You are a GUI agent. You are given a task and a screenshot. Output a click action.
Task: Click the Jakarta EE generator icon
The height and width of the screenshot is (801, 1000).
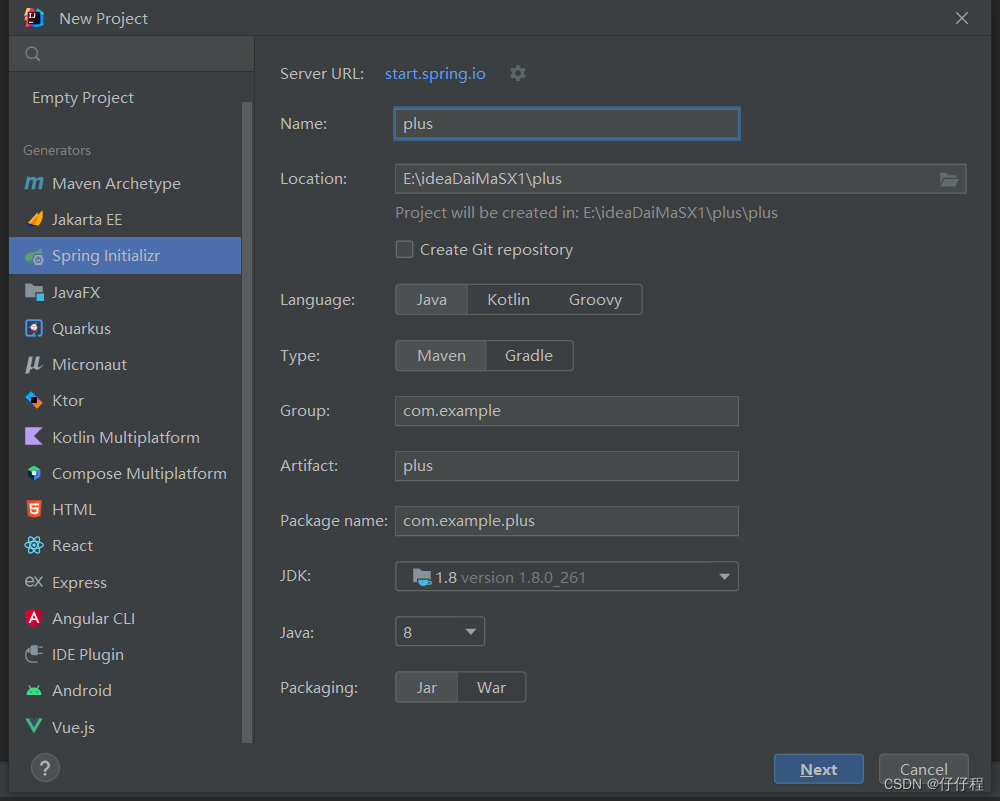[35, 219]
